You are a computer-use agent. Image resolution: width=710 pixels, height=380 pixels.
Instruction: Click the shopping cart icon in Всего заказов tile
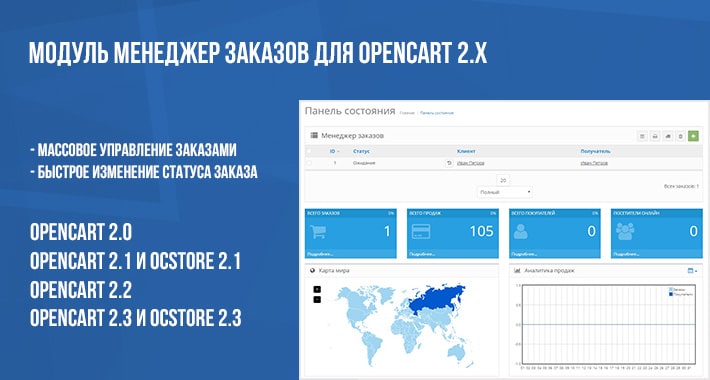coord(318,232)
